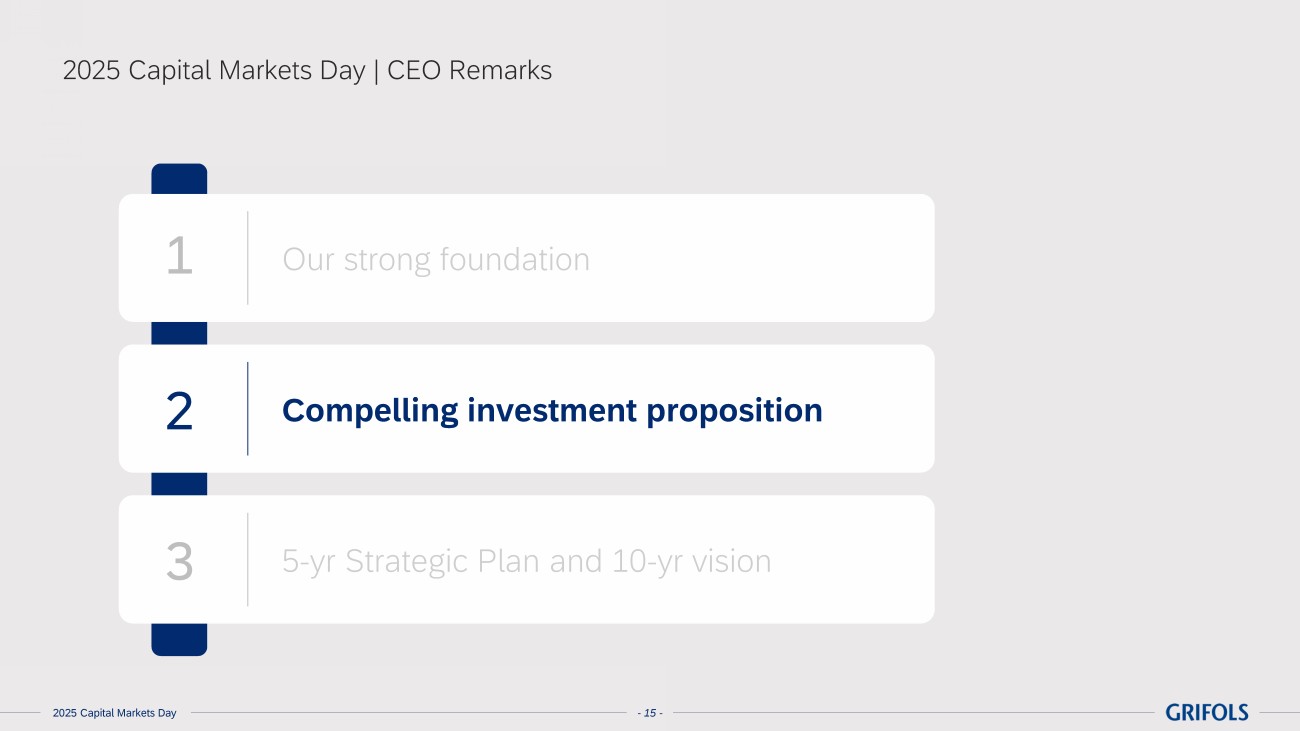Click the slide title '2025 Capital Markets Day'
This screenshot has width=1300, height=731.
coord(213,71)
